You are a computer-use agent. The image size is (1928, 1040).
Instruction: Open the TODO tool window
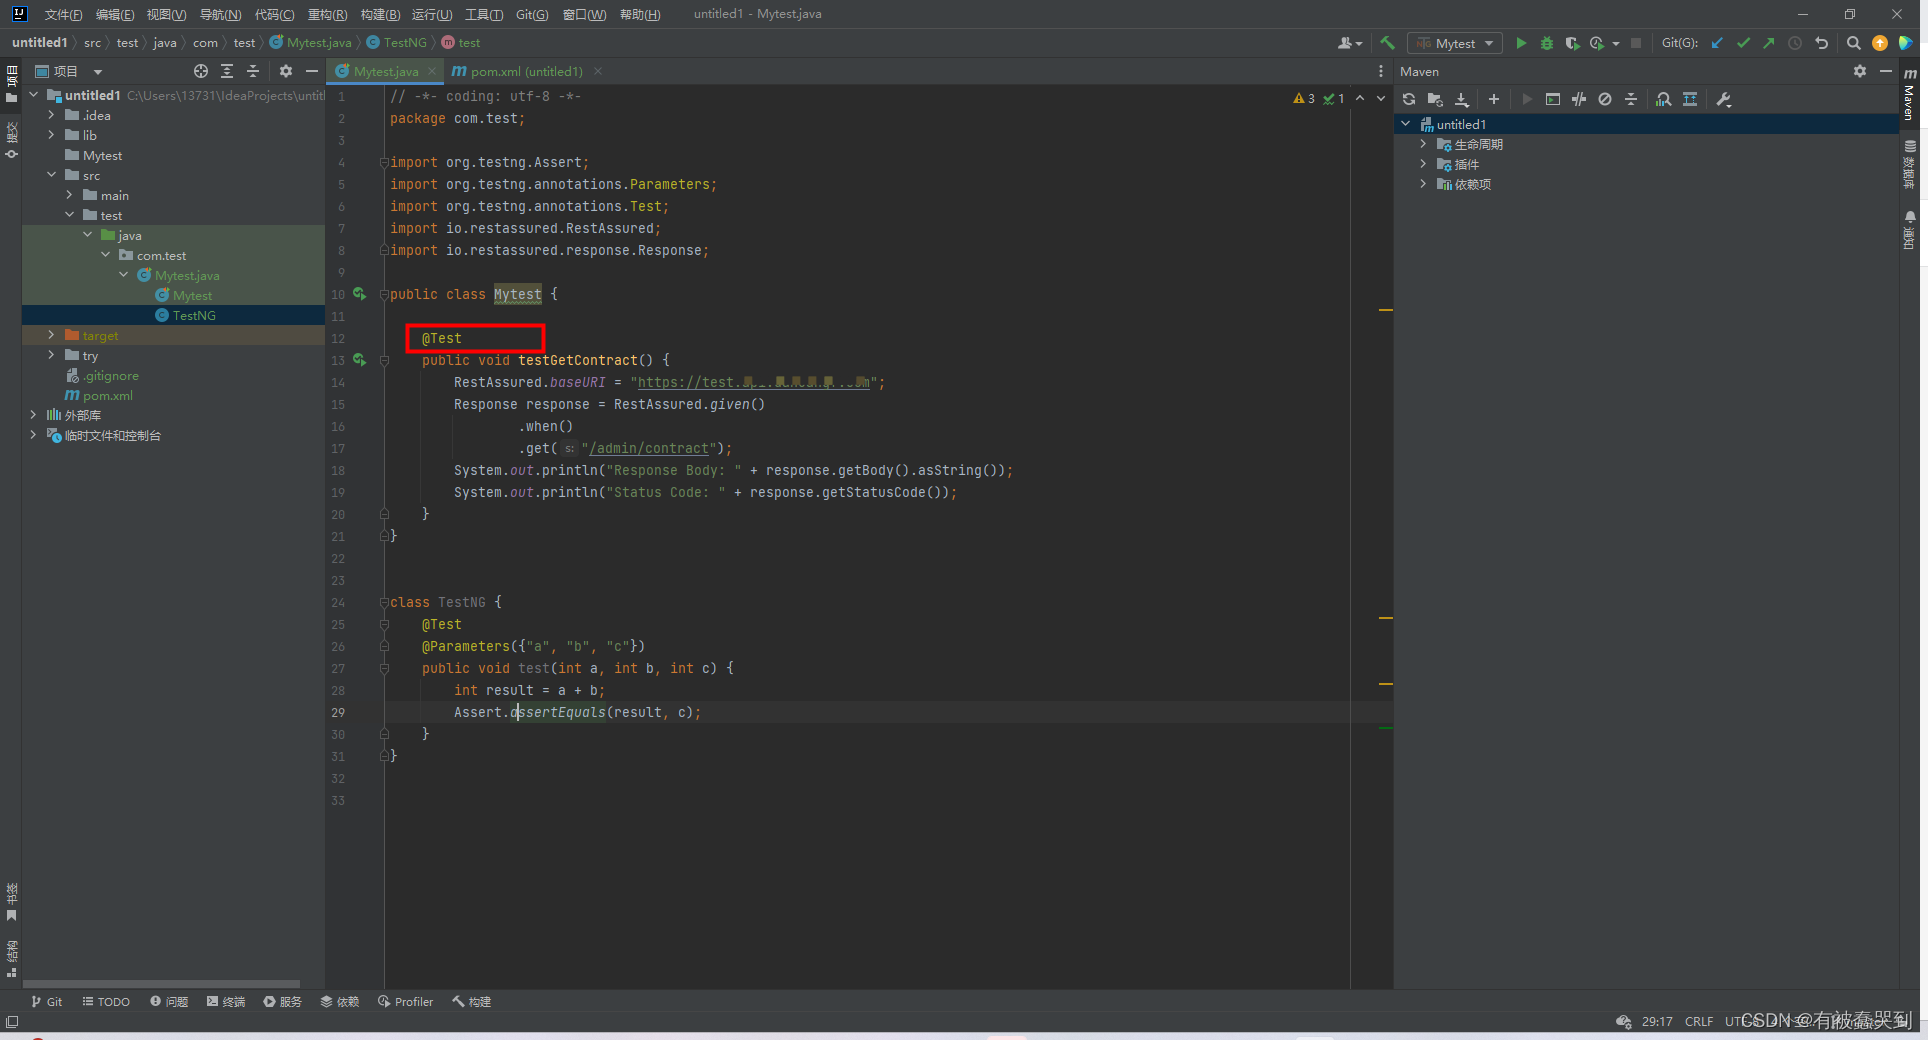click(106, 1001)
